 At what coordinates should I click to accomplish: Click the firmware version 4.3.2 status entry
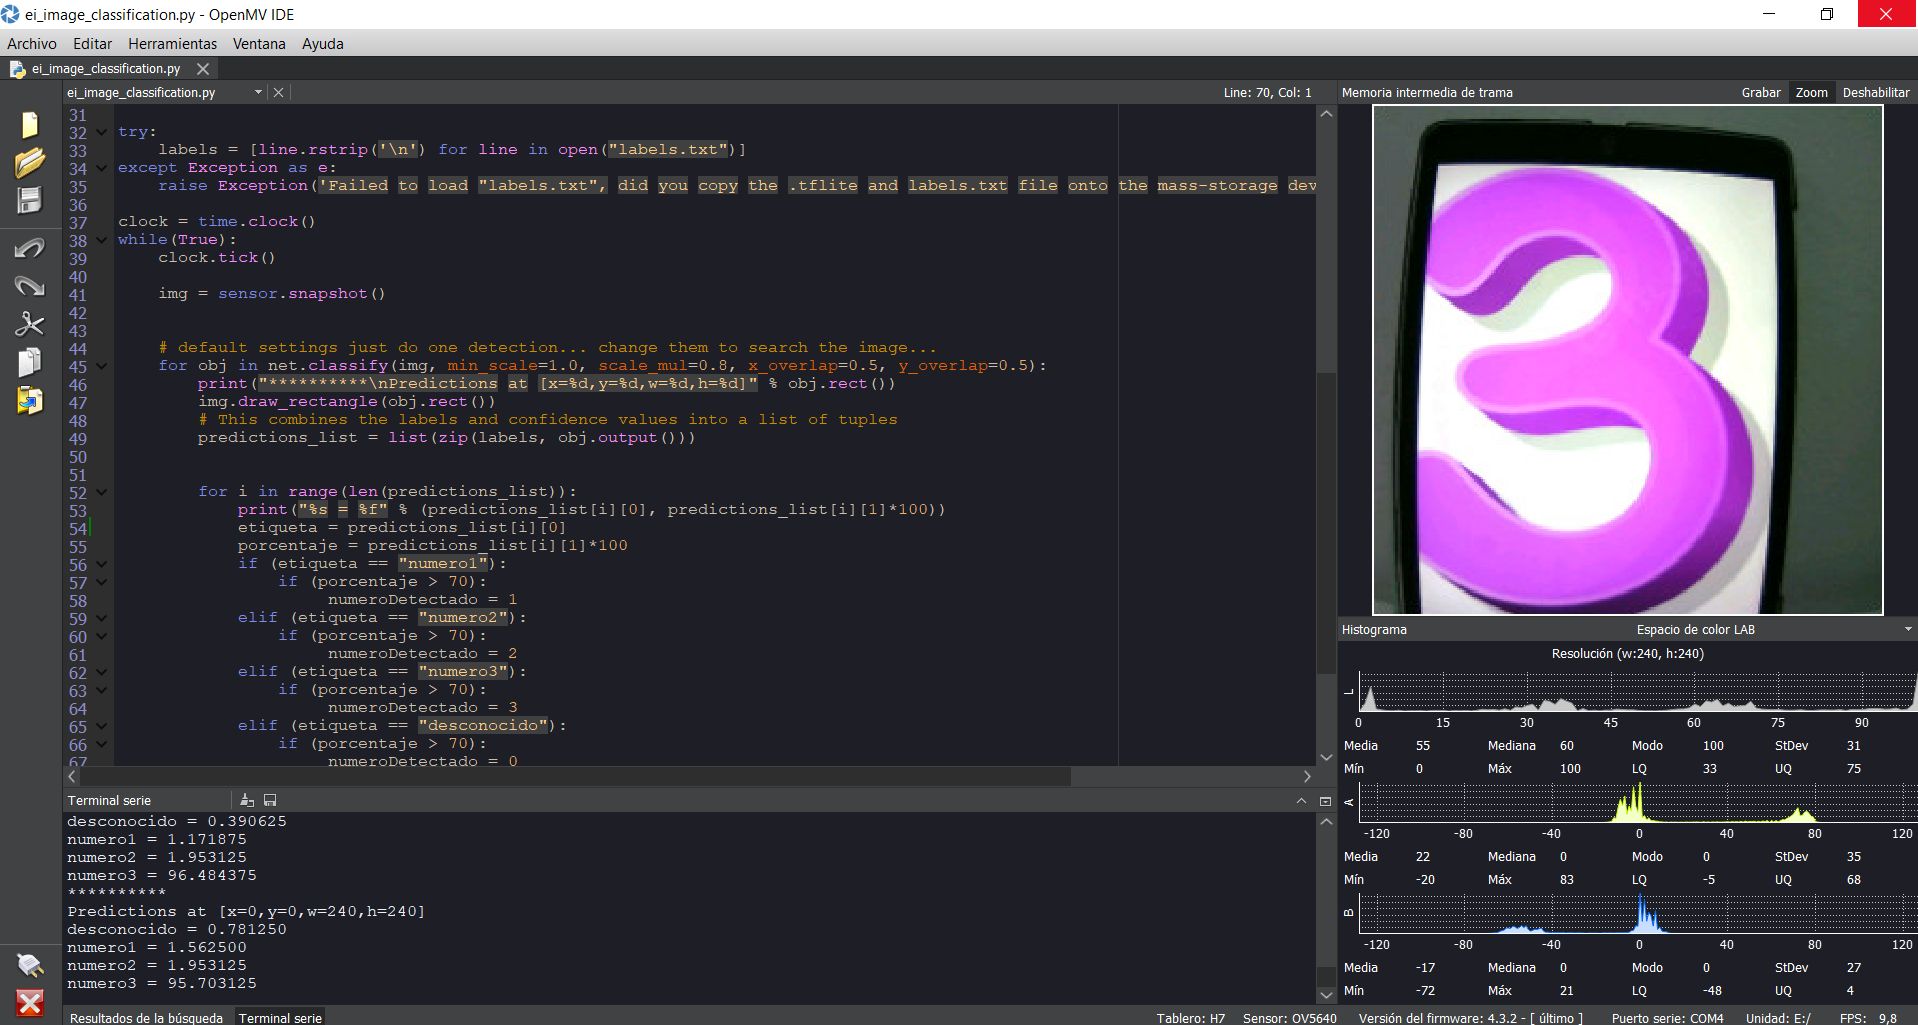tap(1470, 1017)
